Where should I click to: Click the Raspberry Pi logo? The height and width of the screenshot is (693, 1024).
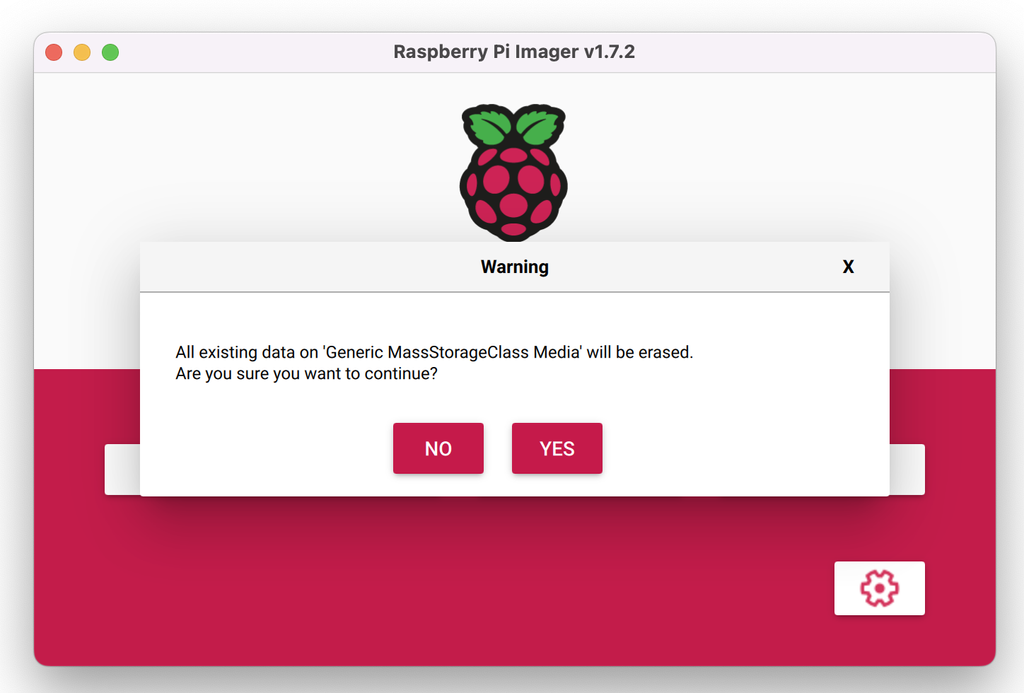pos(513,170)
